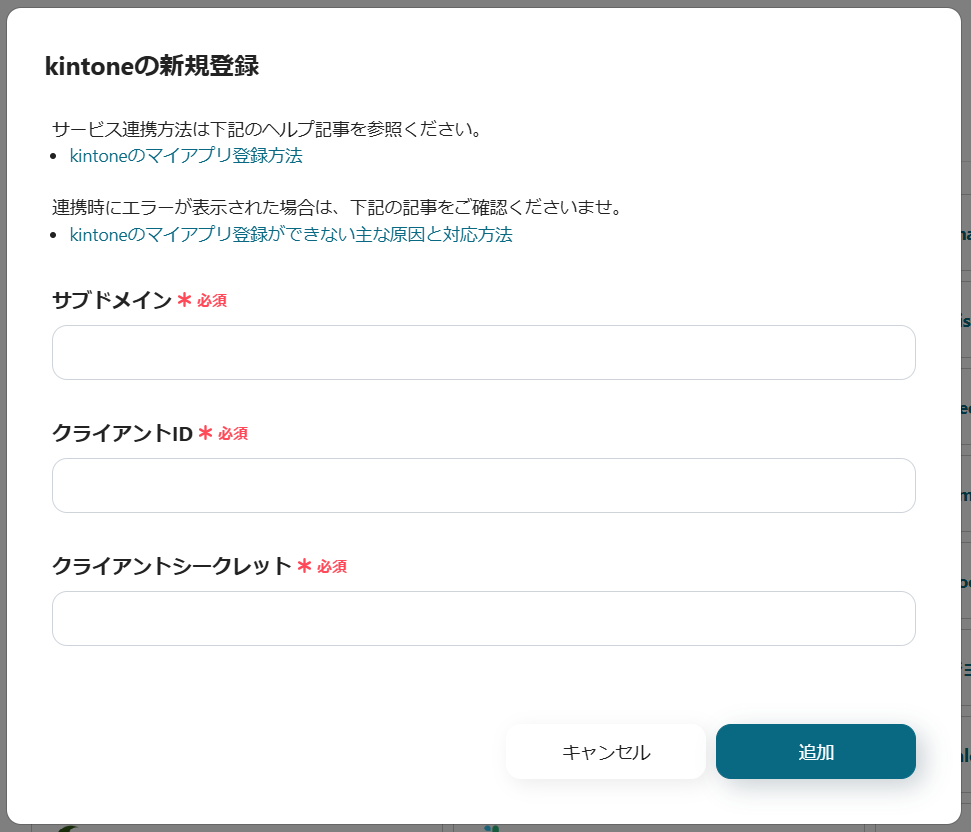Open the kintoneのマイアプリ登録方法 help link

(x=186, y=155)
